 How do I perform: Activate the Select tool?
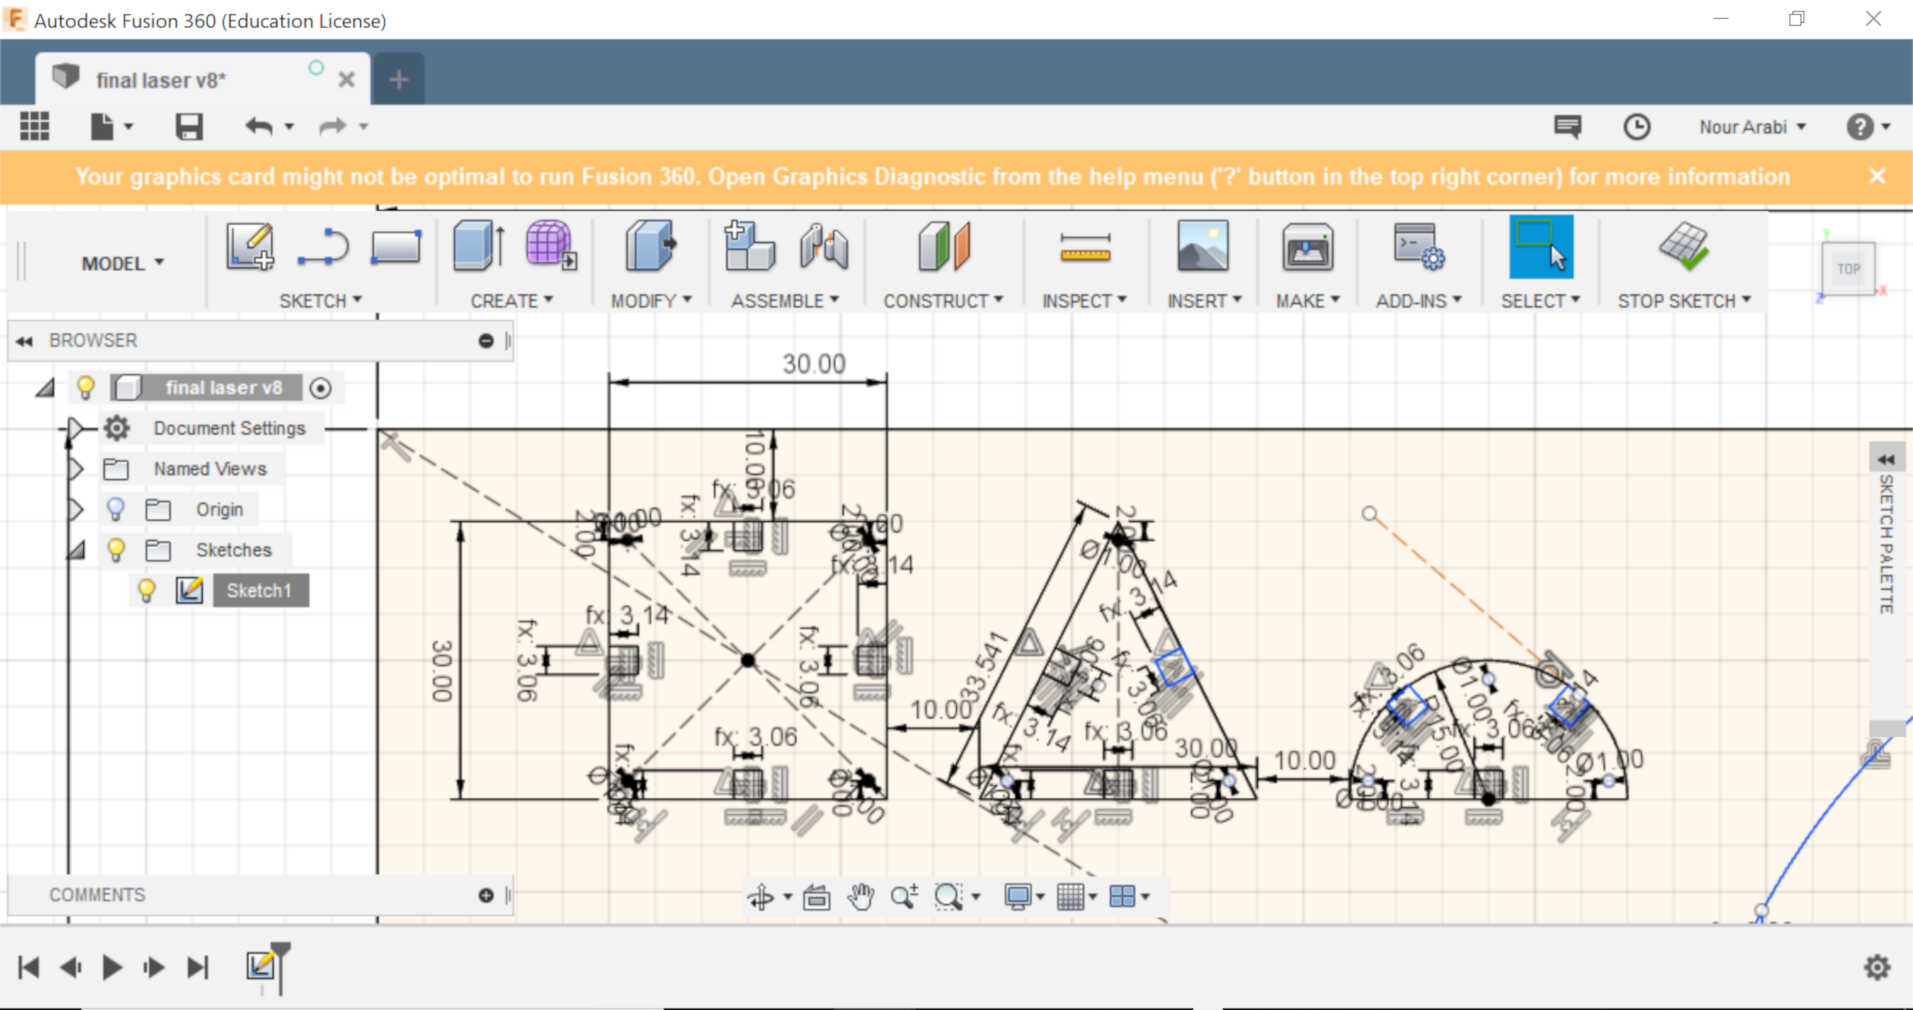(1541, 247)
